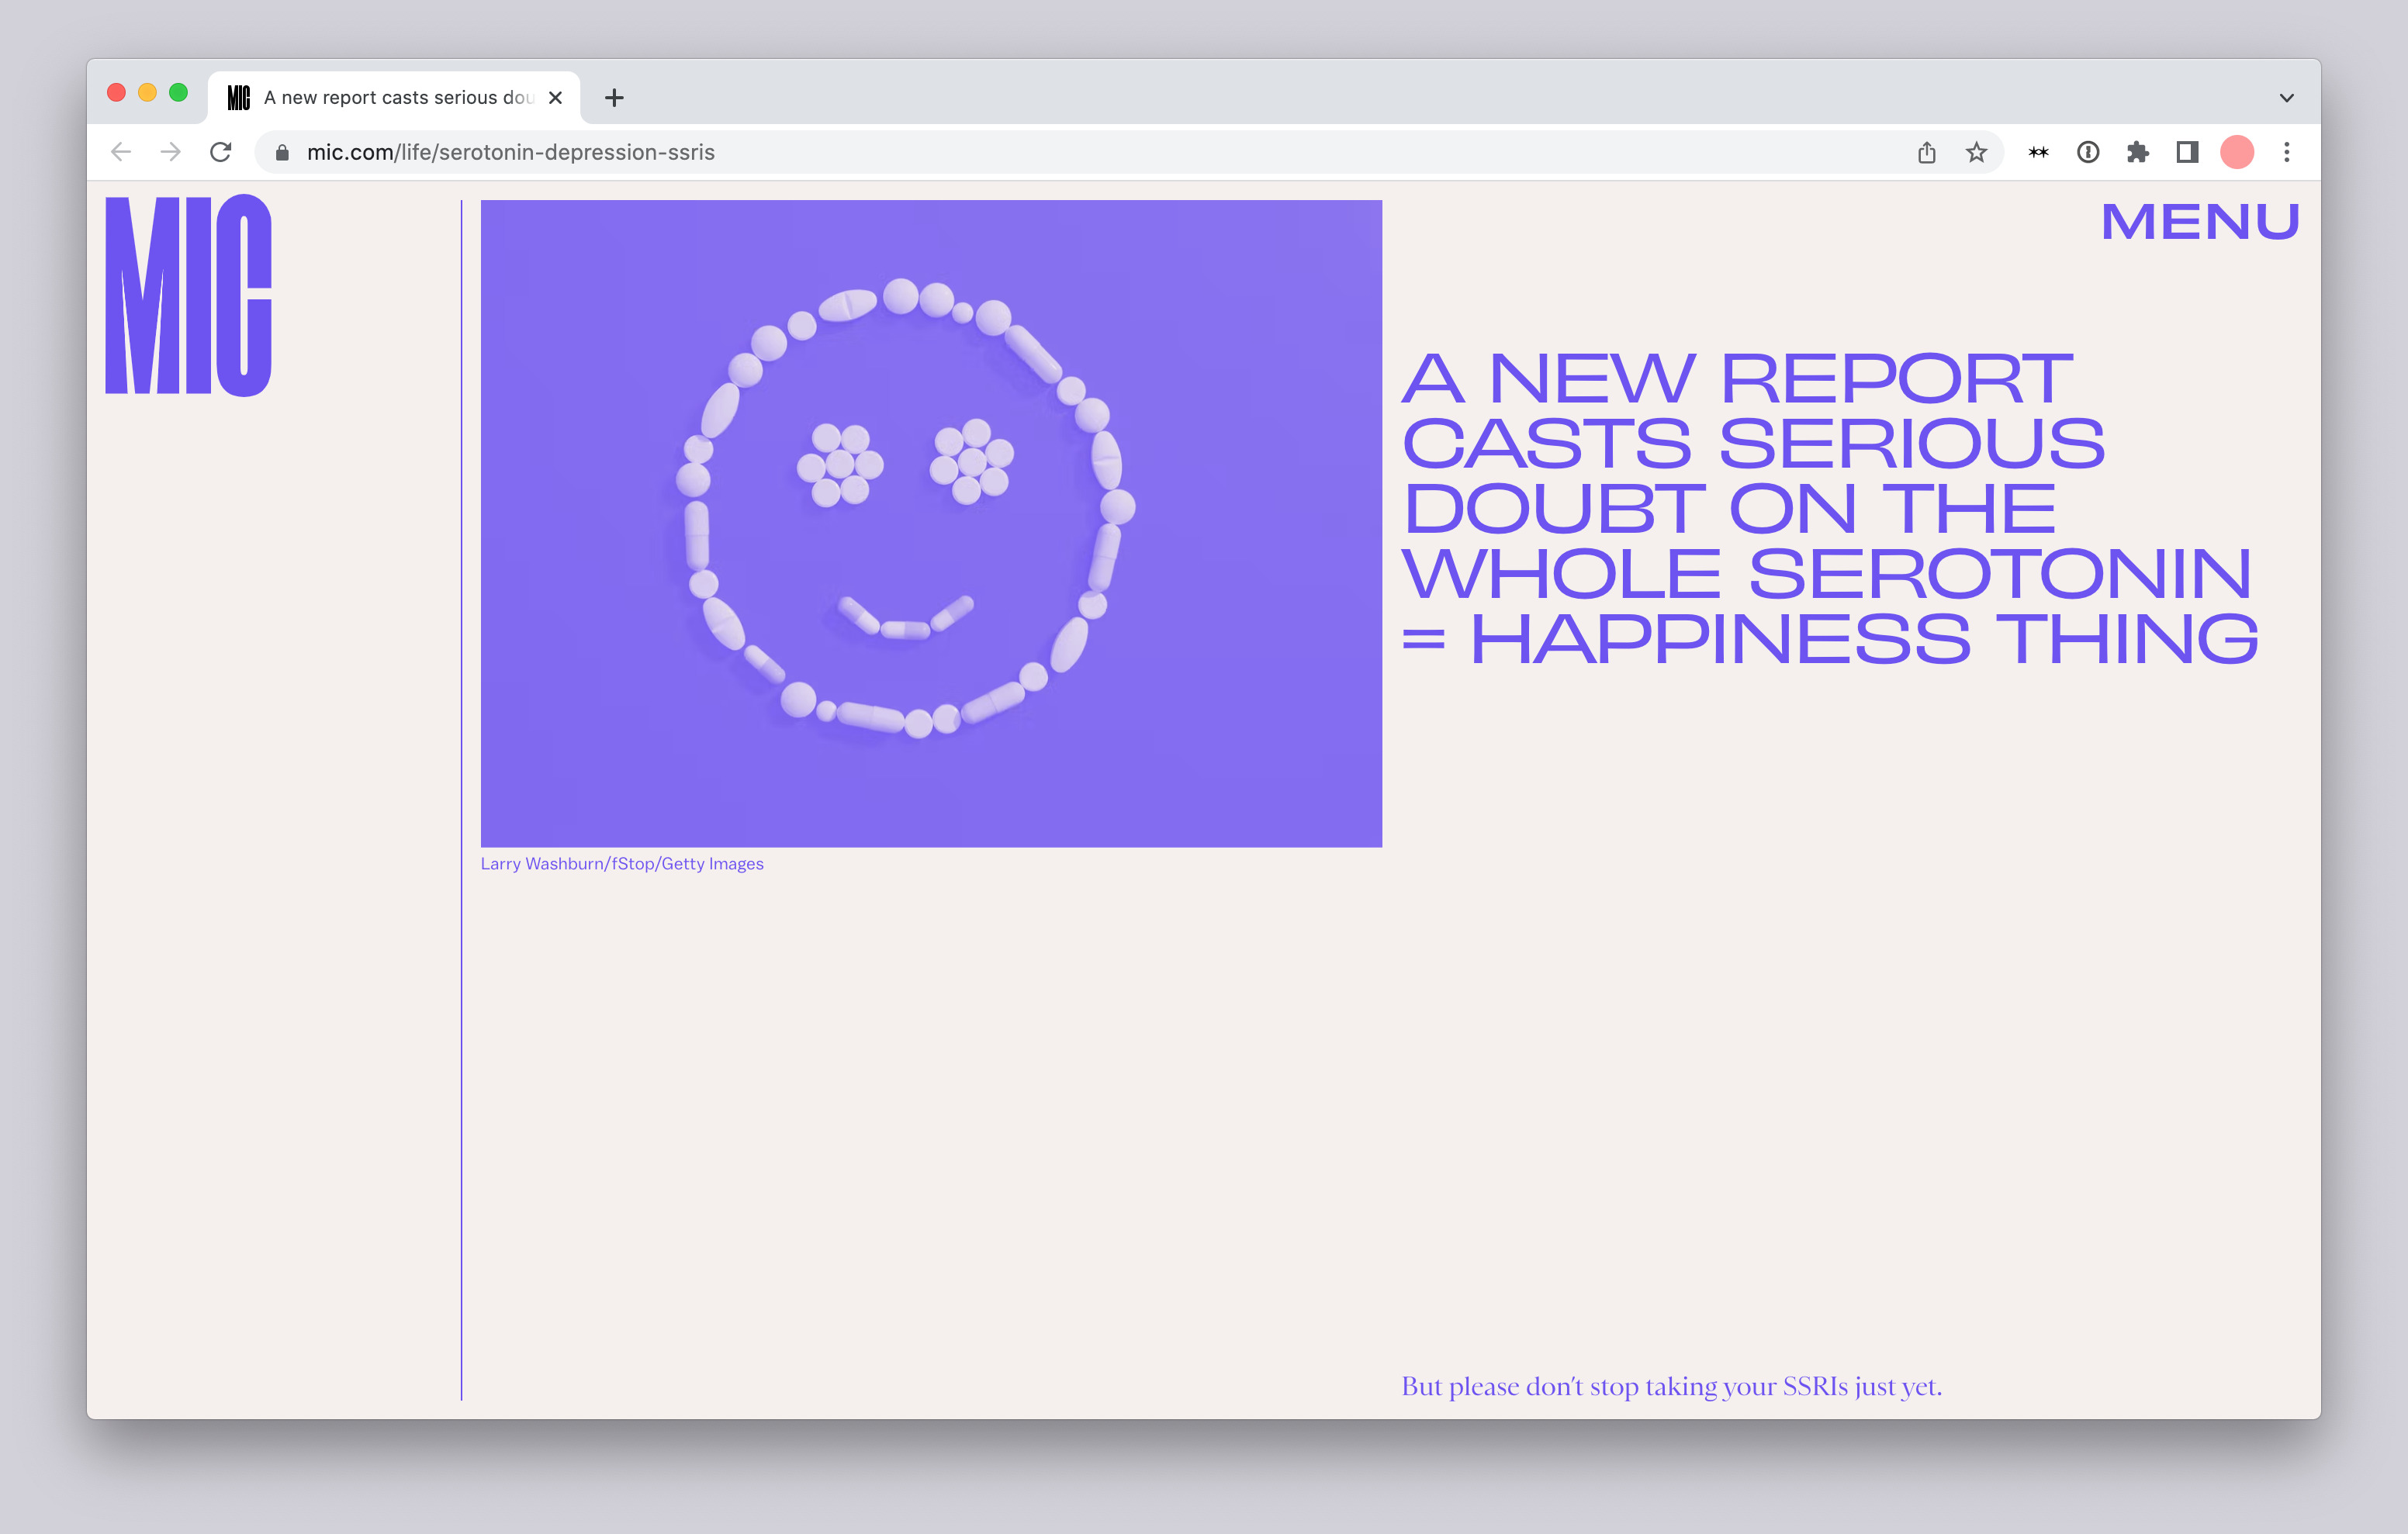Image resolution: width=2408 pixels, height=1534 pixels.
Task: Reload the current page
Action: click(221, 152)
